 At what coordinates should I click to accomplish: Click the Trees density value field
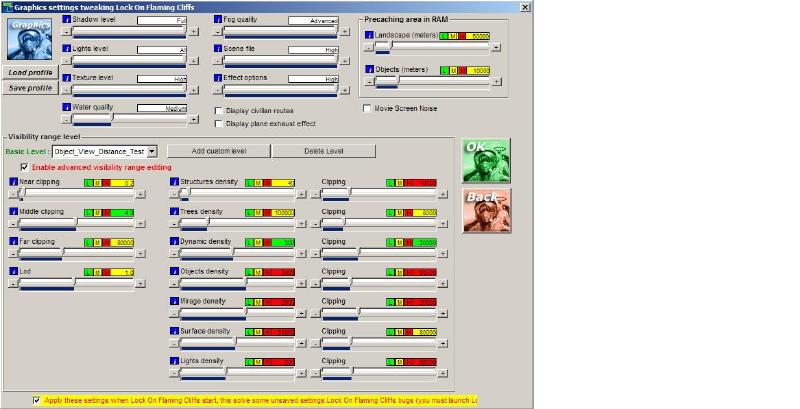coord(284,213)
